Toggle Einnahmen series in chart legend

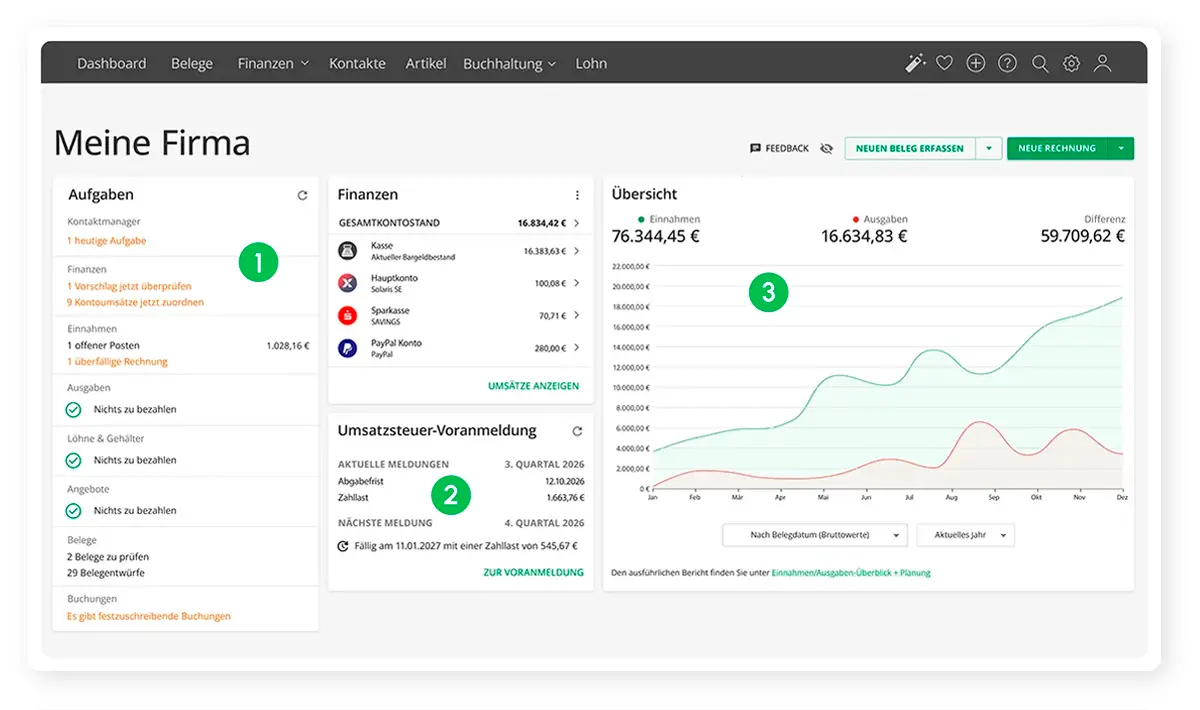coord(669,219)
